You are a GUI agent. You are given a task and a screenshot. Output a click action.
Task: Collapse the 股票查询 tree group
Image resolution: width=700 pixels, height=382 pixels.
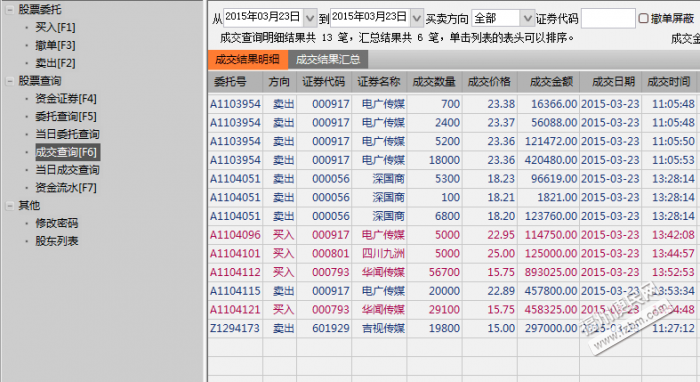pos(9,81)
